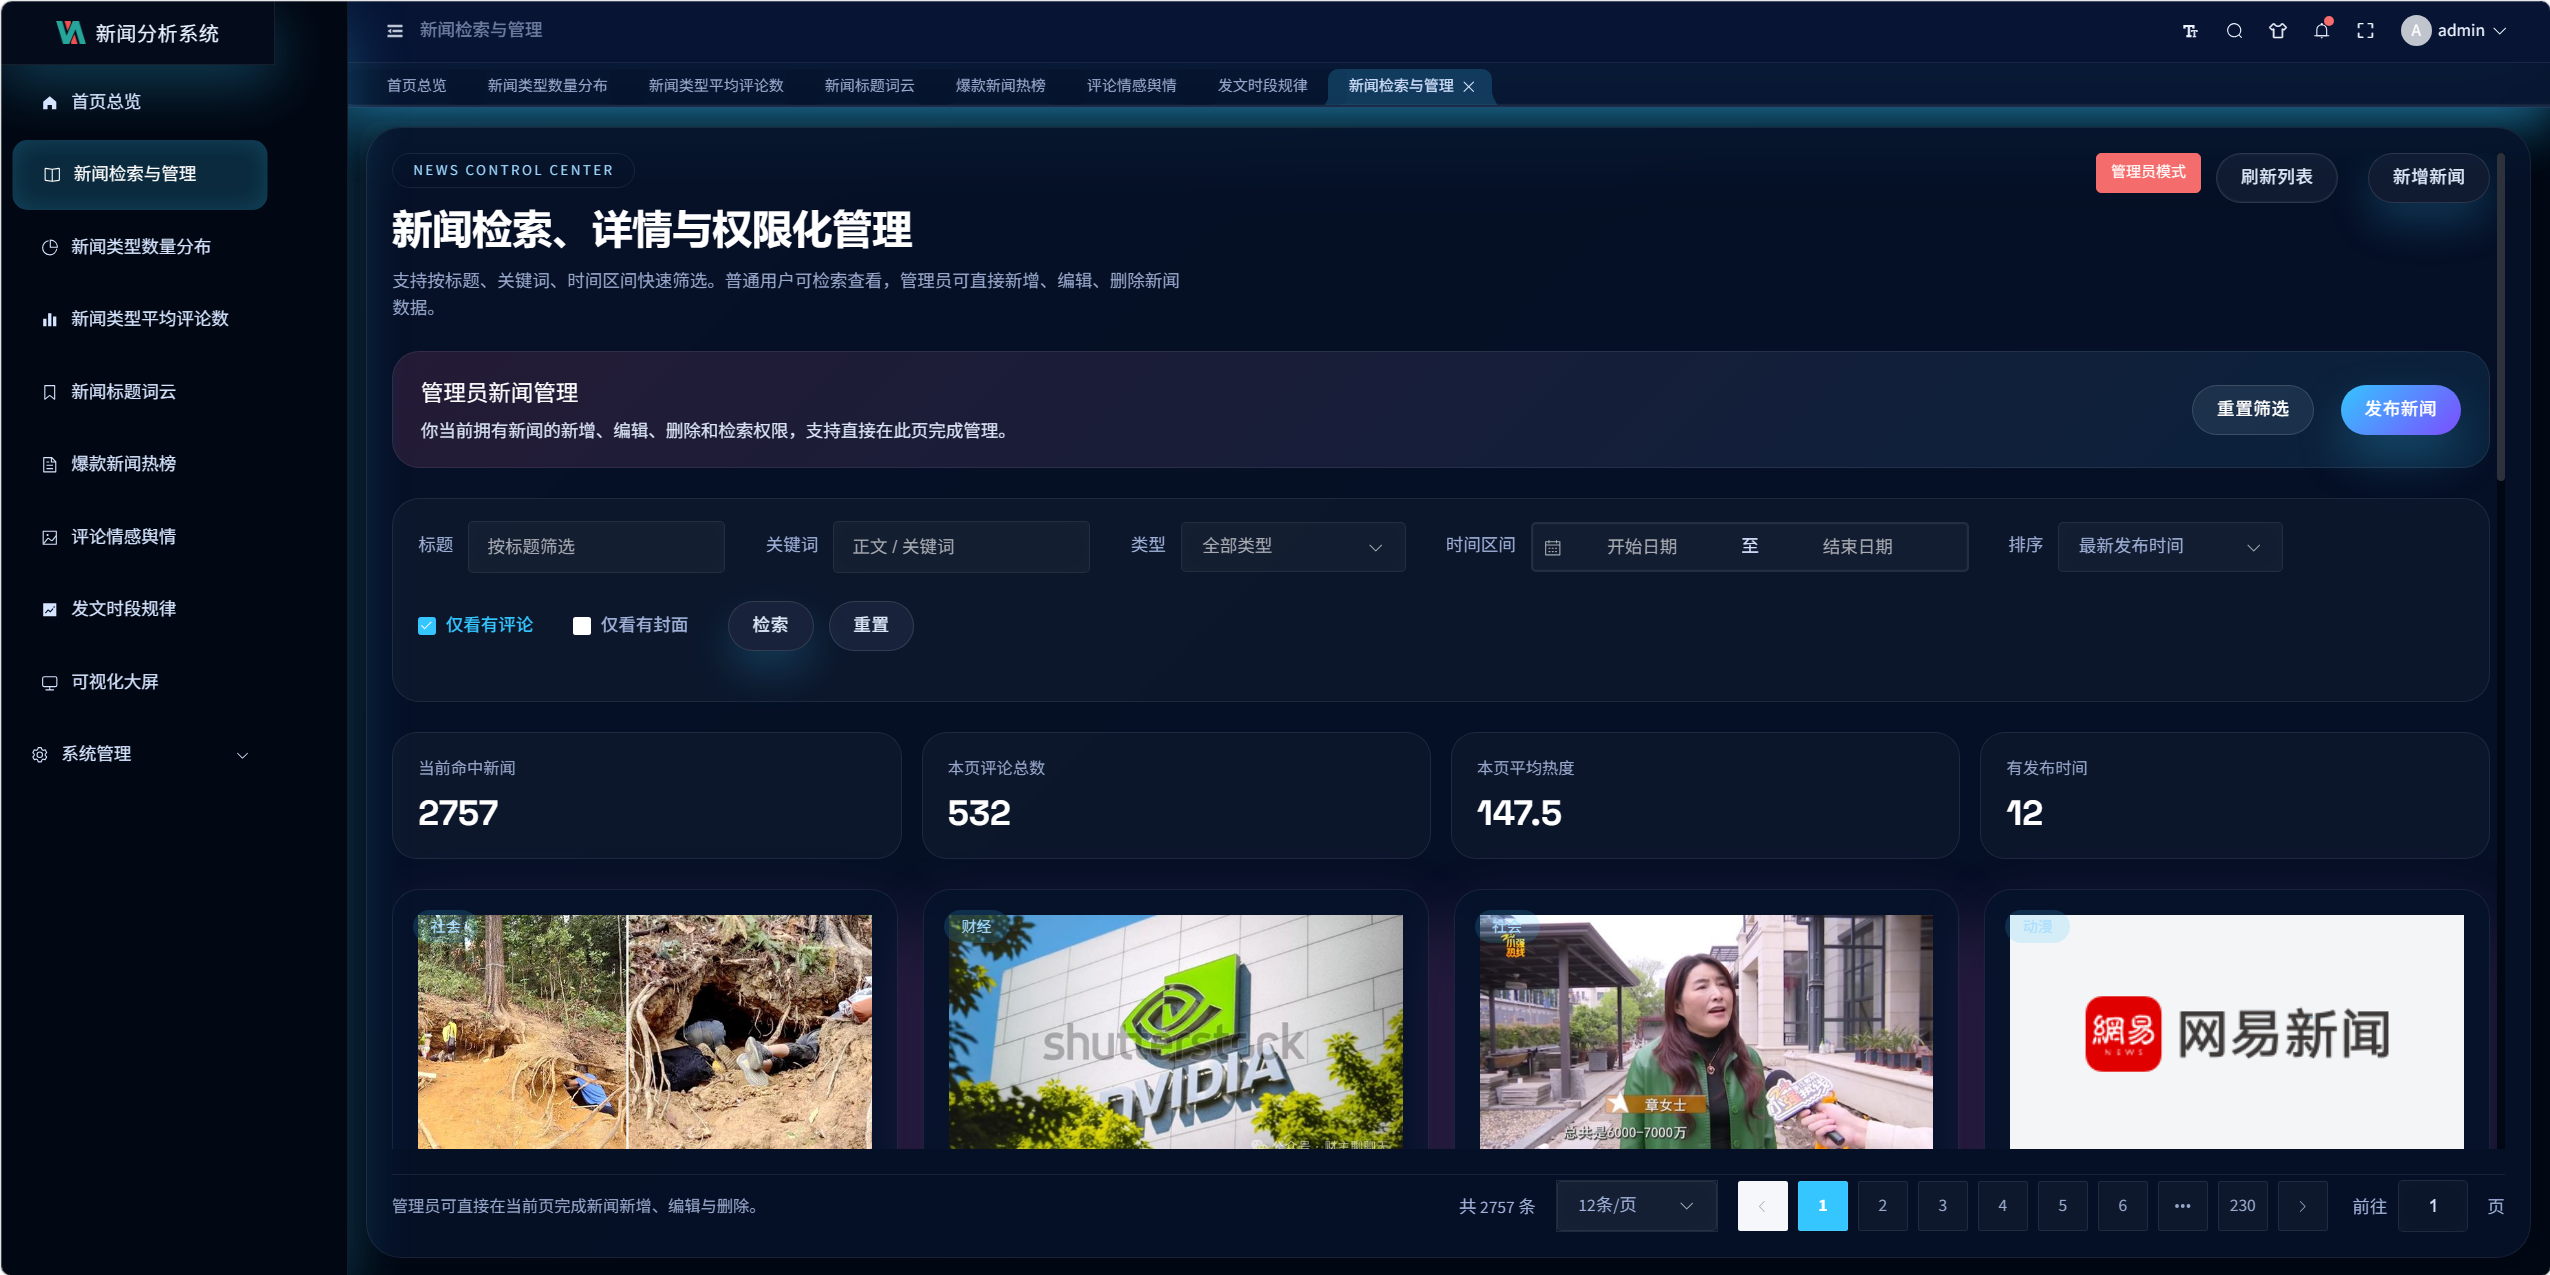This screenshot has height=1275, width=2550.
Task: Click the 发布新闻 button
Action: (2399, 410)
